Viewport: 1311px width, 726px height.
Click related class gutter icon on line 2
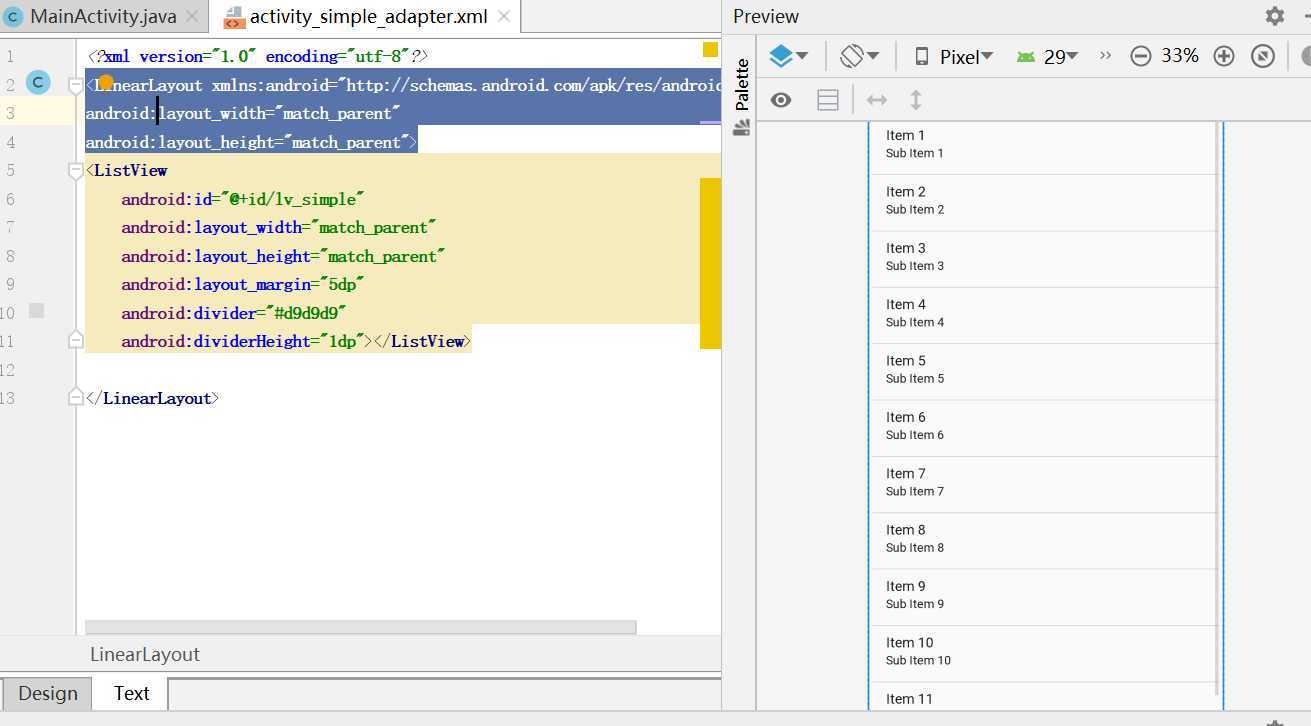pyautogui.click(x=38, y=83)
